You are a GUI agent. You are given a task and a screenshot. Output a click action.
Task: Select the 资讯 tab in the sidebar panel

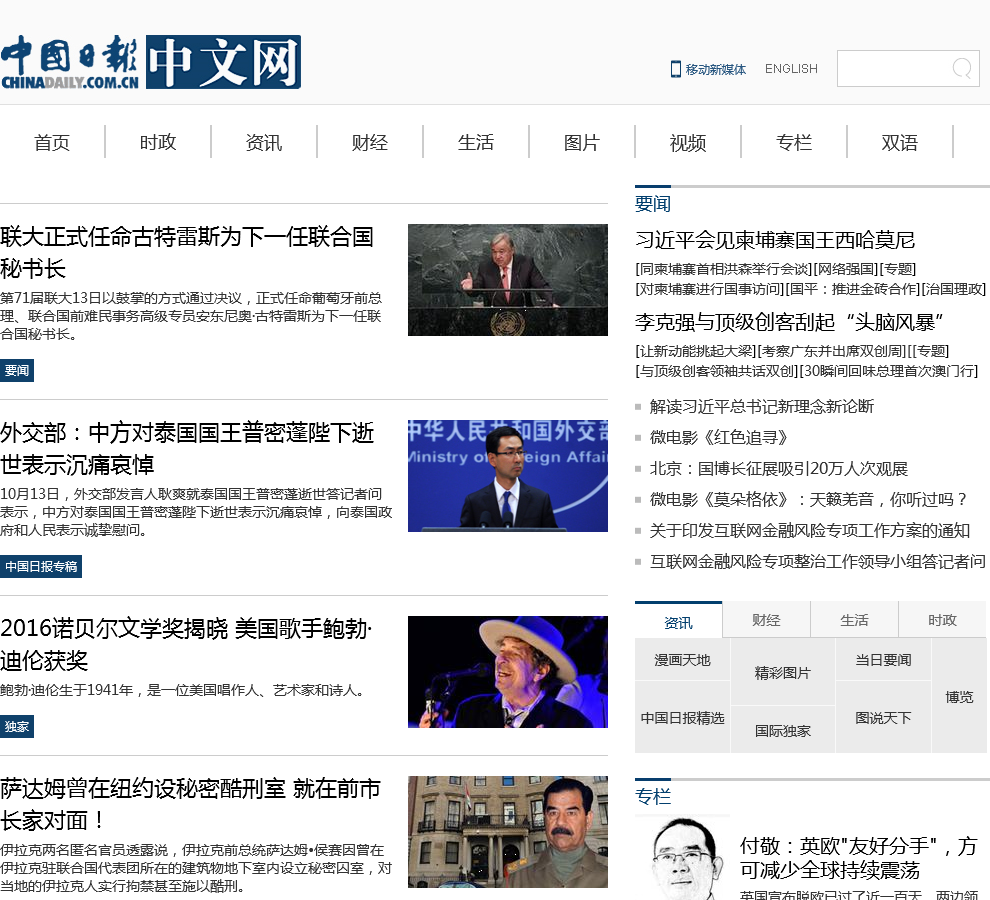point(679,622)
